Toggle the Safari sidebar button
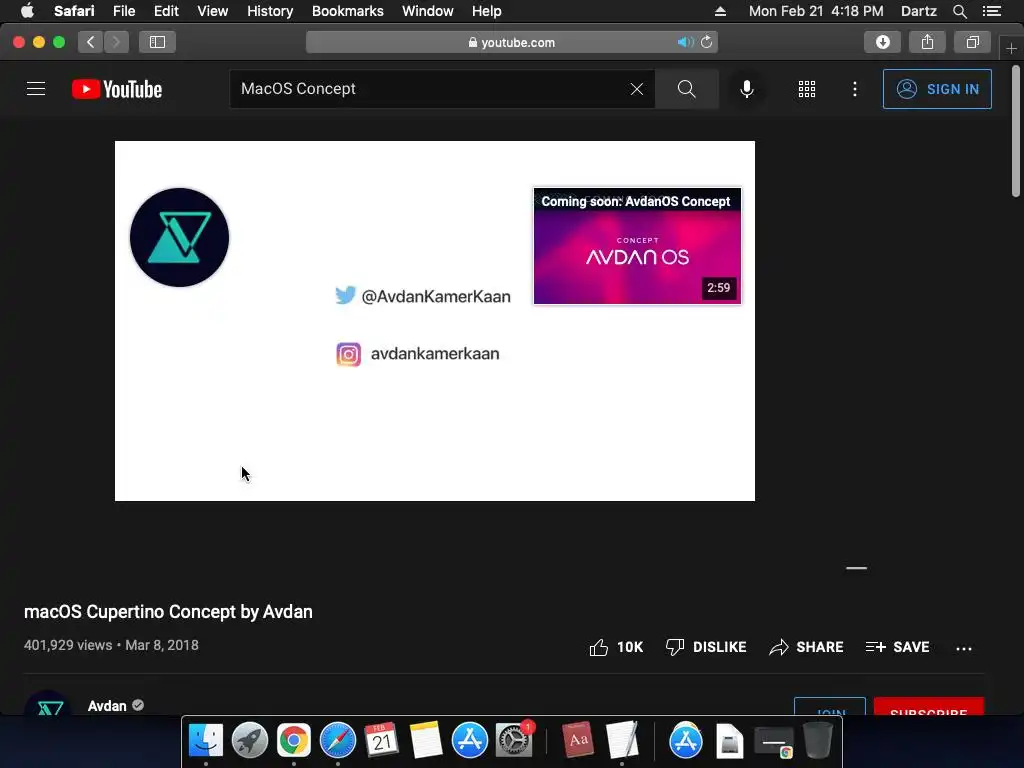Screen dimensions: 1024x768 (157, 42)
